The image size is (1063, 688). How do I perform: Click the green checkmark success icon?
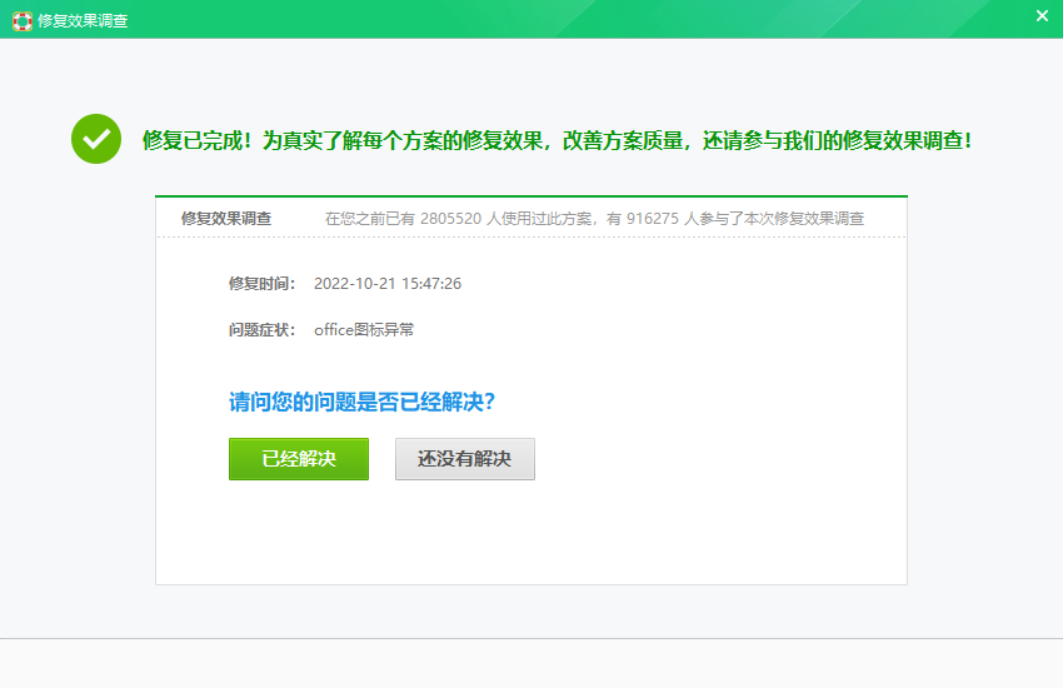[96, 139]
